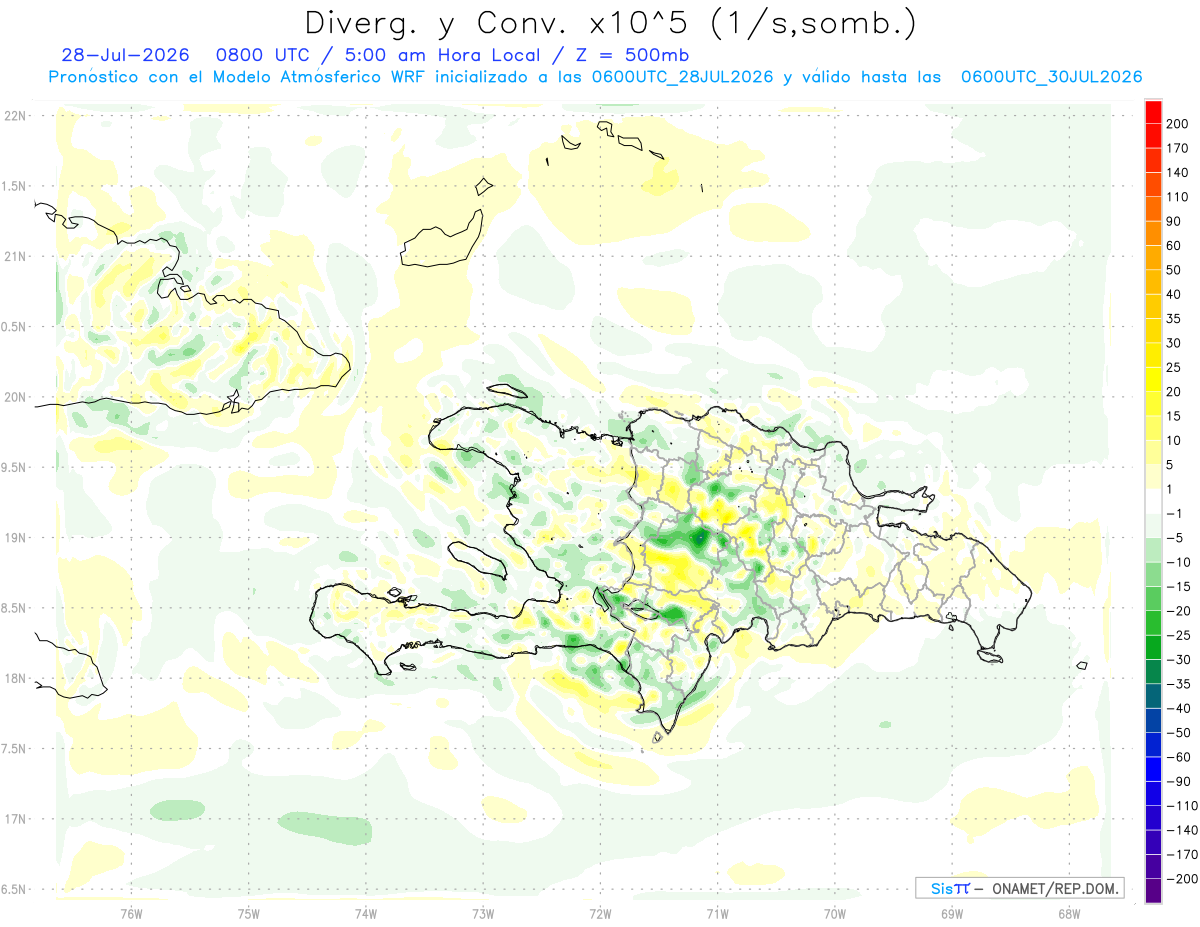Click the longitude label '69W'
The height and width of the screenshot is (927, 1200).
(952, 913)
